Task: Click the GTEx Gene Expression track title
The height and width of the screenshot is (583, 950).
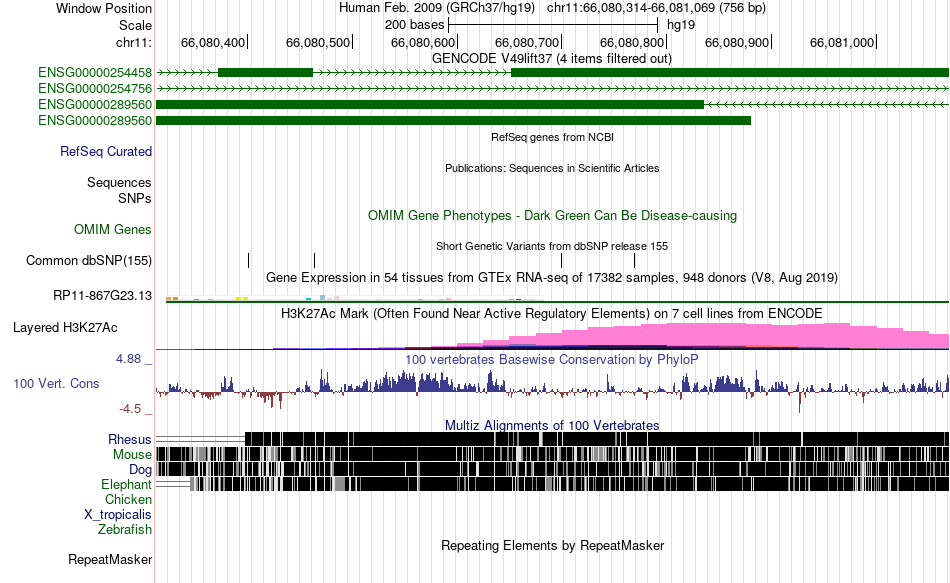Action: tap(552, 278)
